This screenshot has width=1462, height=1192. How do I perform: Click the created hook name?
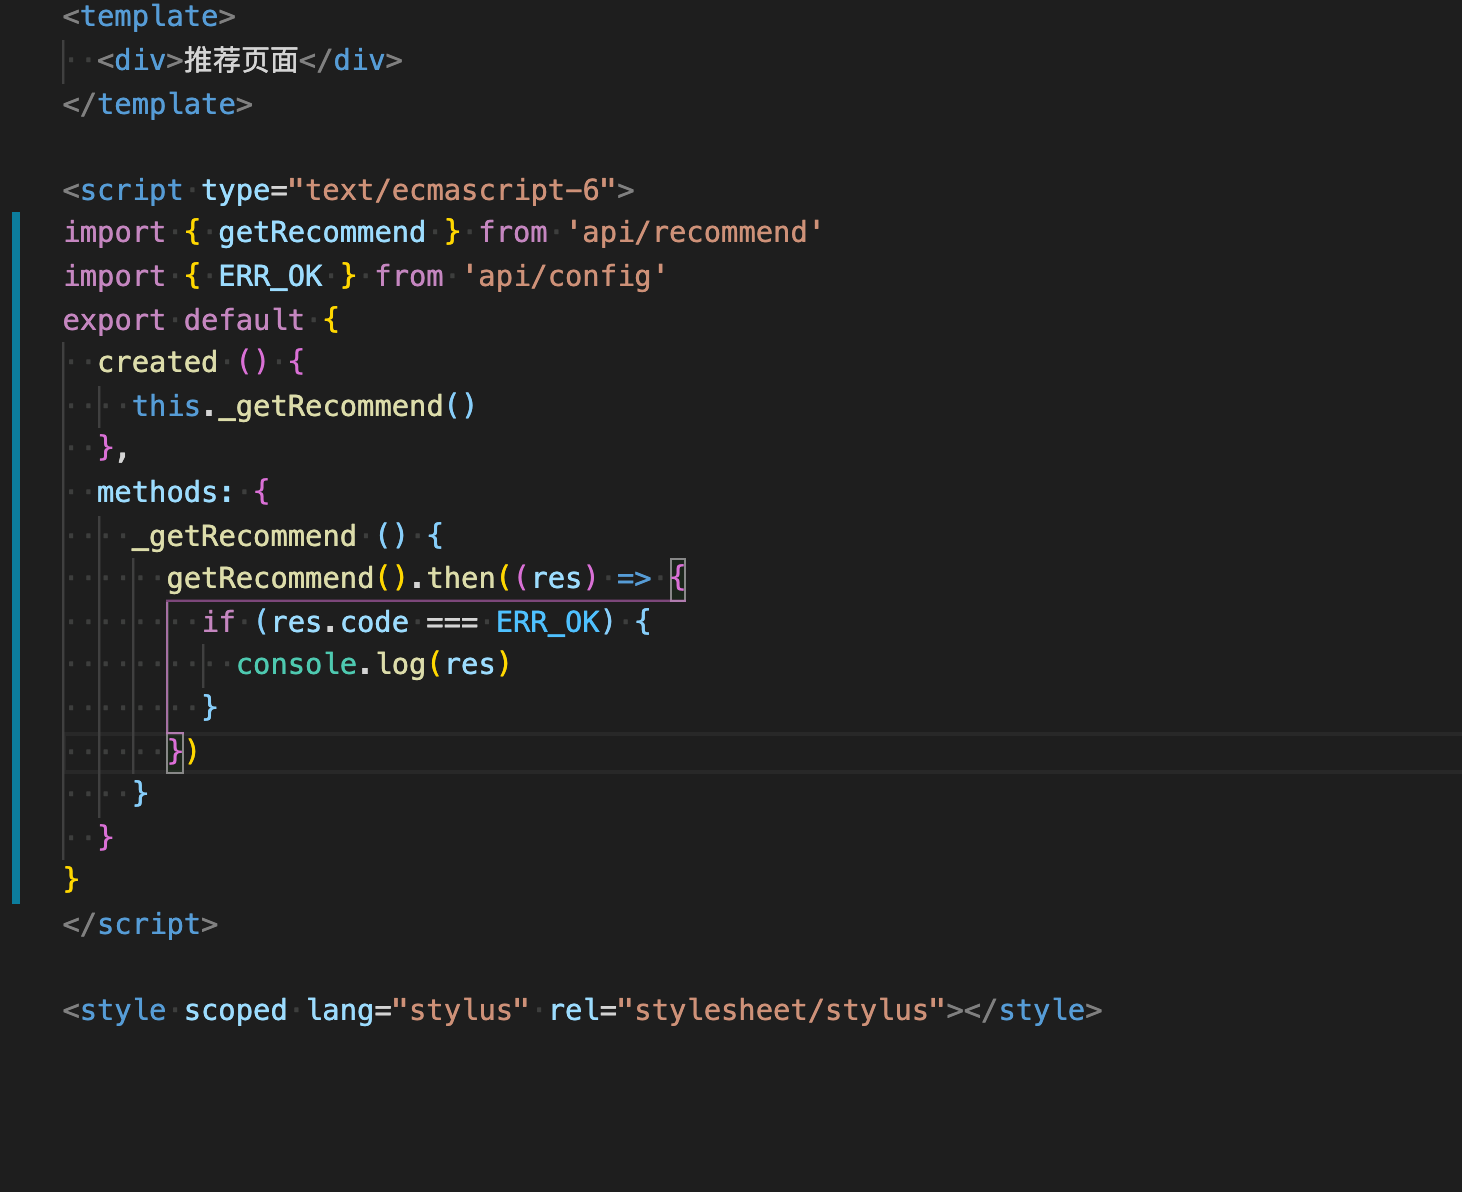click(158, 362)
